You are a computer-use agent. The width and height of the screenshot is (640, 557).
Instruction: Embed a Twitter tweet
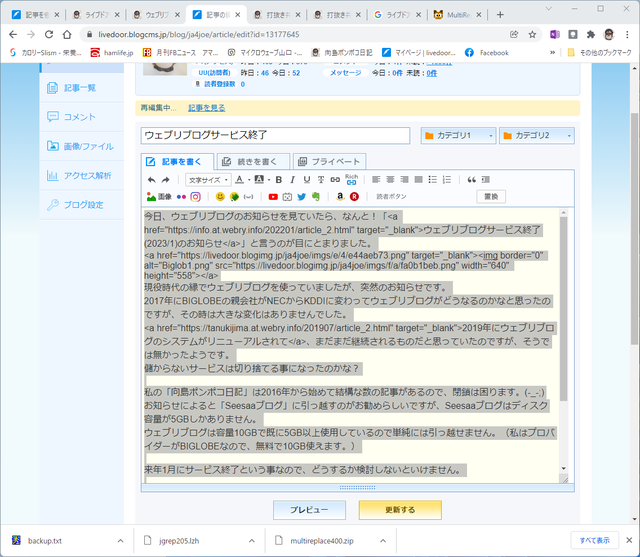pos(302,197)
